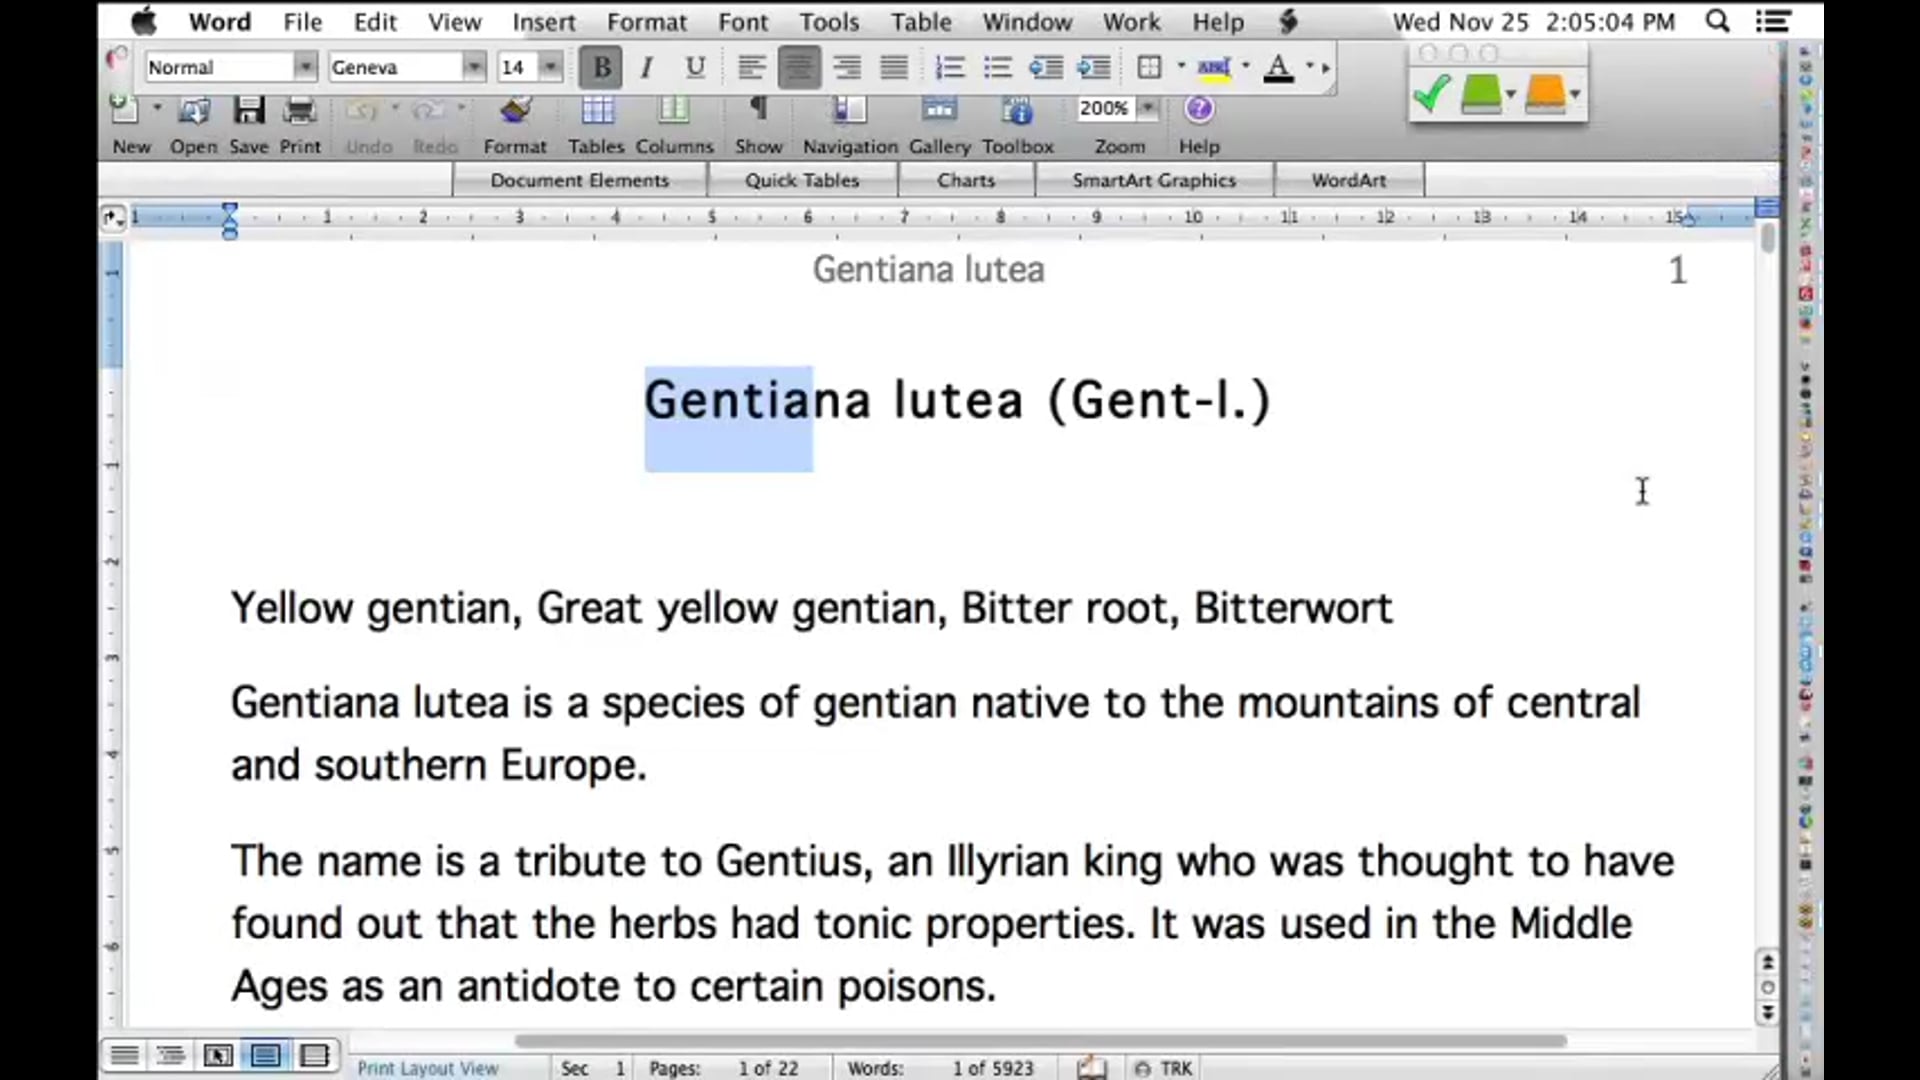Expand the 200% zoom dropdown

coord(1148,108)
